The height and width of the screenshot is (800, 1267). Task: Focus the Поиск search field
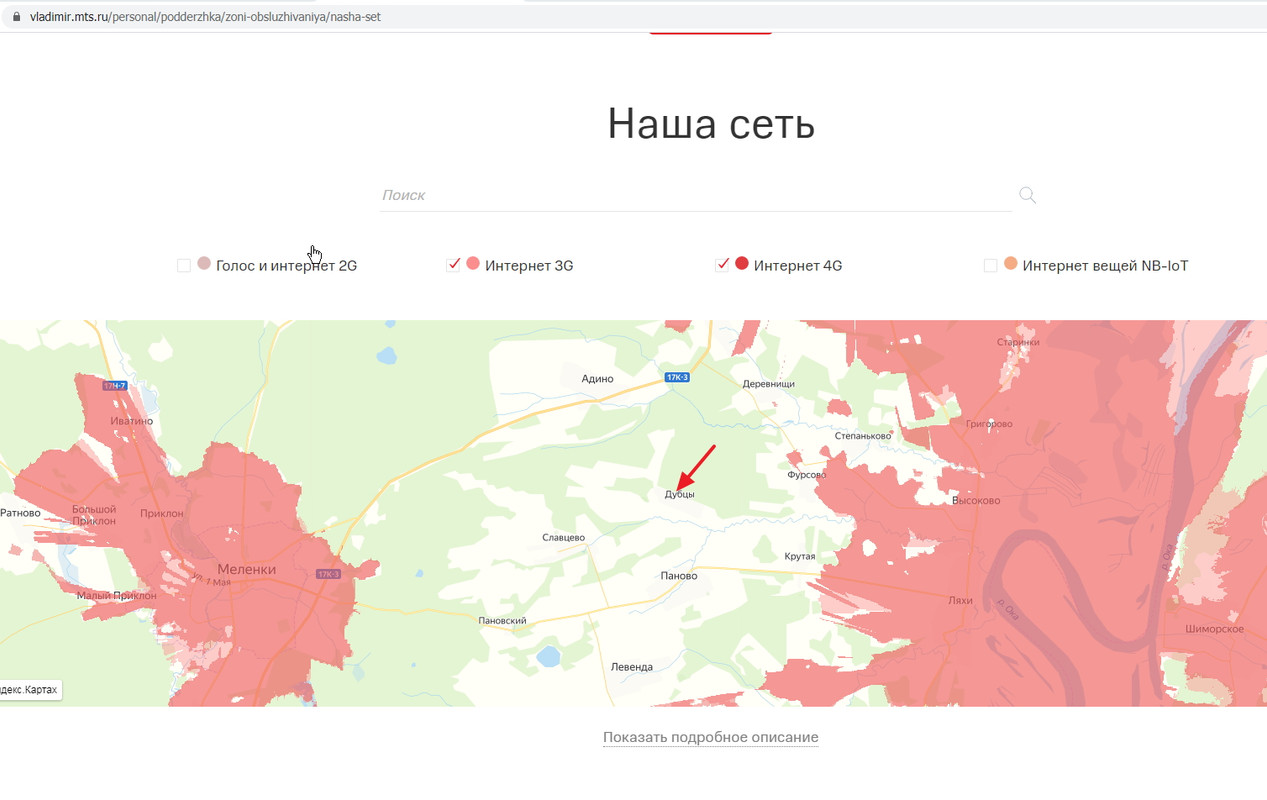pyautogui.click(x=696, y=195)
